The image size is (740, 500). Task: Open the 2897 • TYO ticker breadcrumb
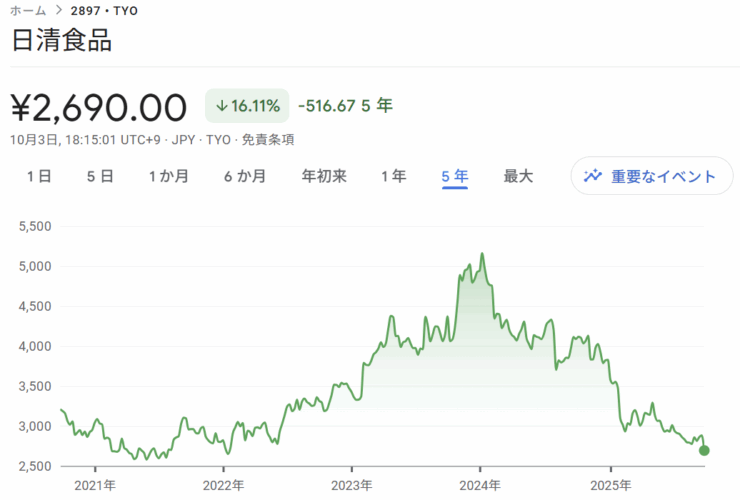click(x=104, y=11)
